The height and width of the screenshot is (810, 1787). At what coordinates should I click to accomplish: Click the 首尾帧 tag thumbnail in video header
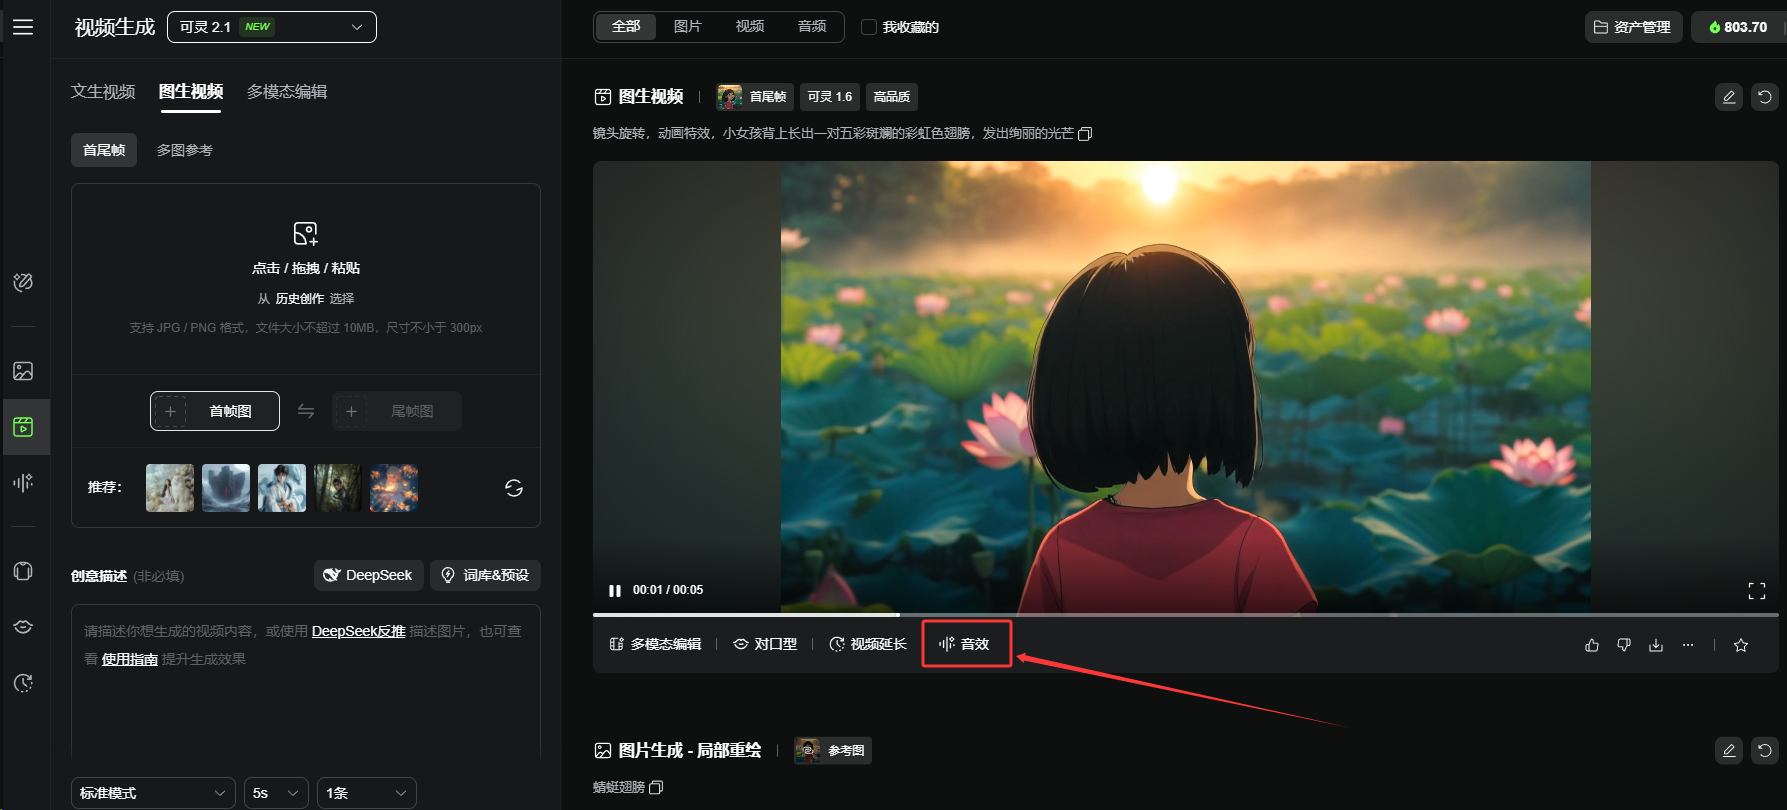(755, 97)
